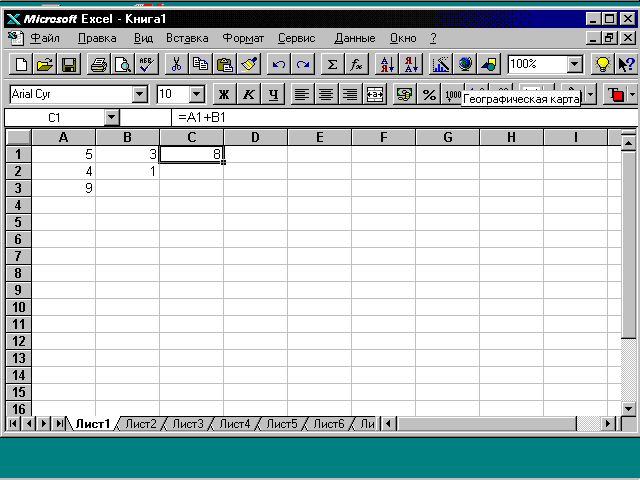The image size is (640, 480).
Task: Open the Сервис menu
Action: pyautogui.click(x=297, y=38)
